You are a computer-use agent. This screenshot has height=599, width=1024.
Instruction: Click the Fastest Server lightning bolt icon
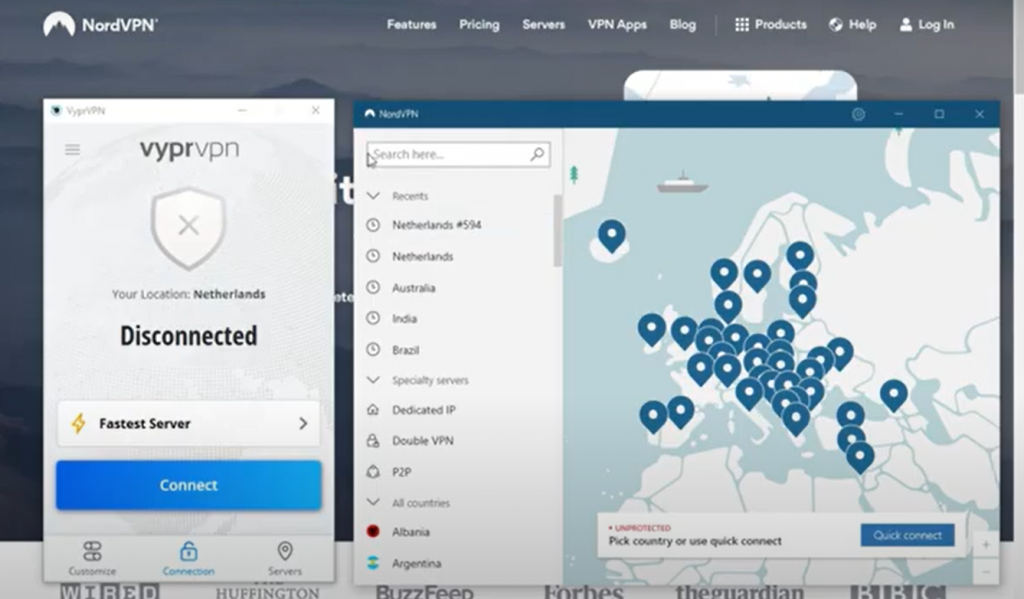coord(78,423)
